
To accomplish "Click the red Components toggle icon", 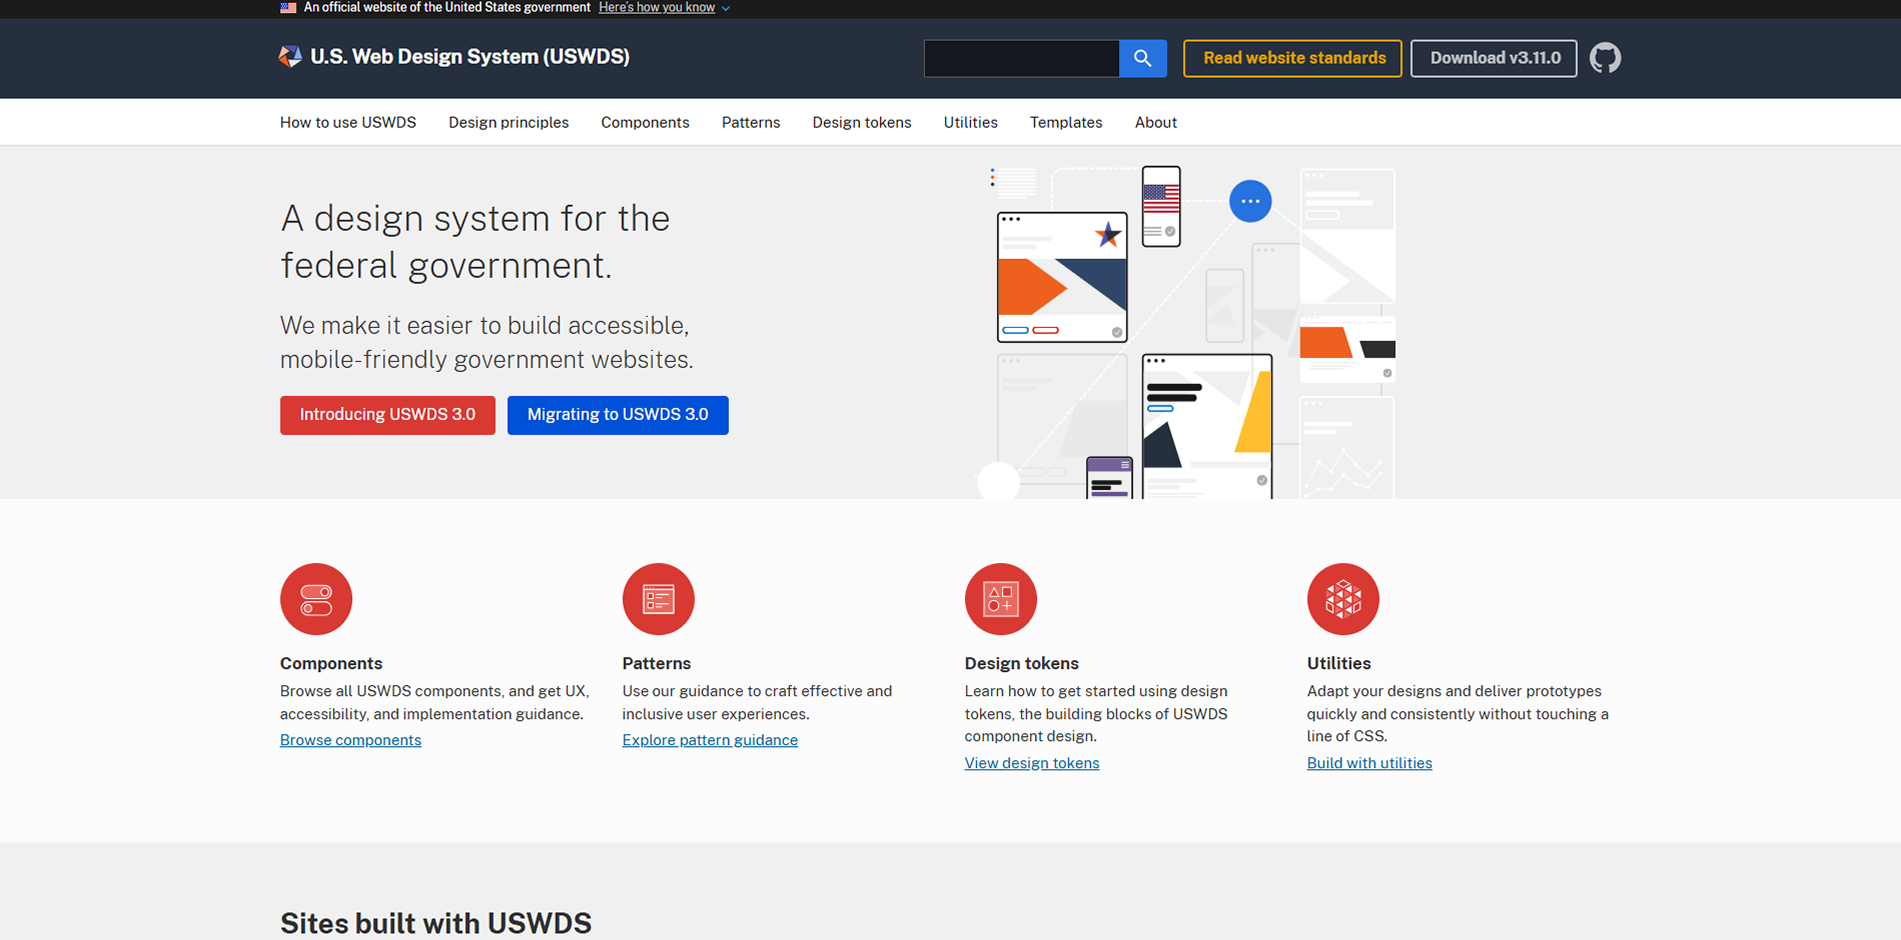I will (316, 599).
